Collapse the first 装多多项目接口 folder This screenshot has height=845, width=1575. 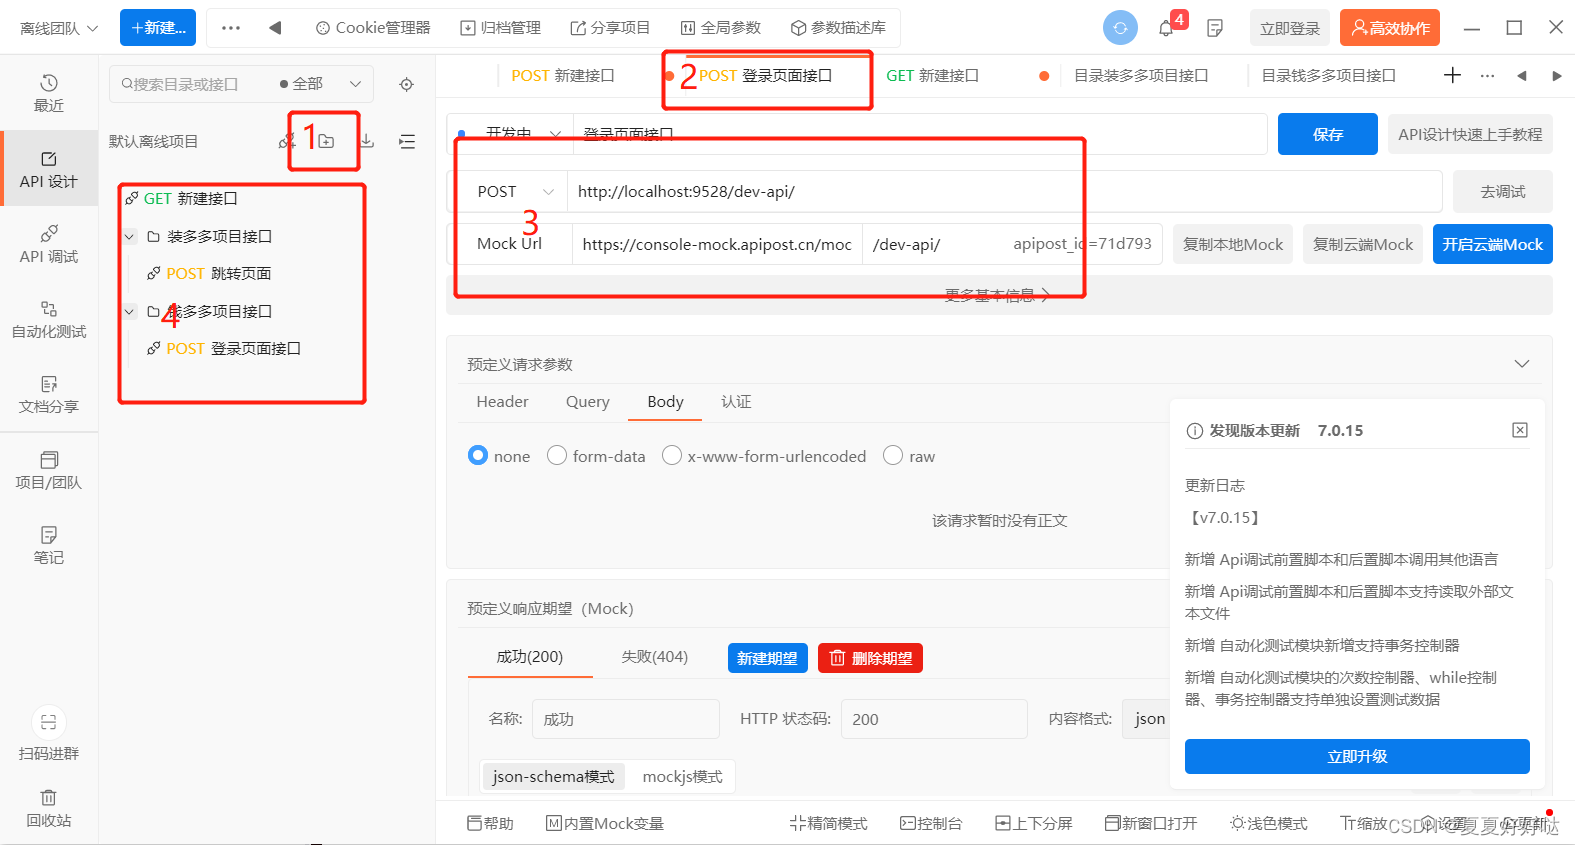(x=129, y=237)
